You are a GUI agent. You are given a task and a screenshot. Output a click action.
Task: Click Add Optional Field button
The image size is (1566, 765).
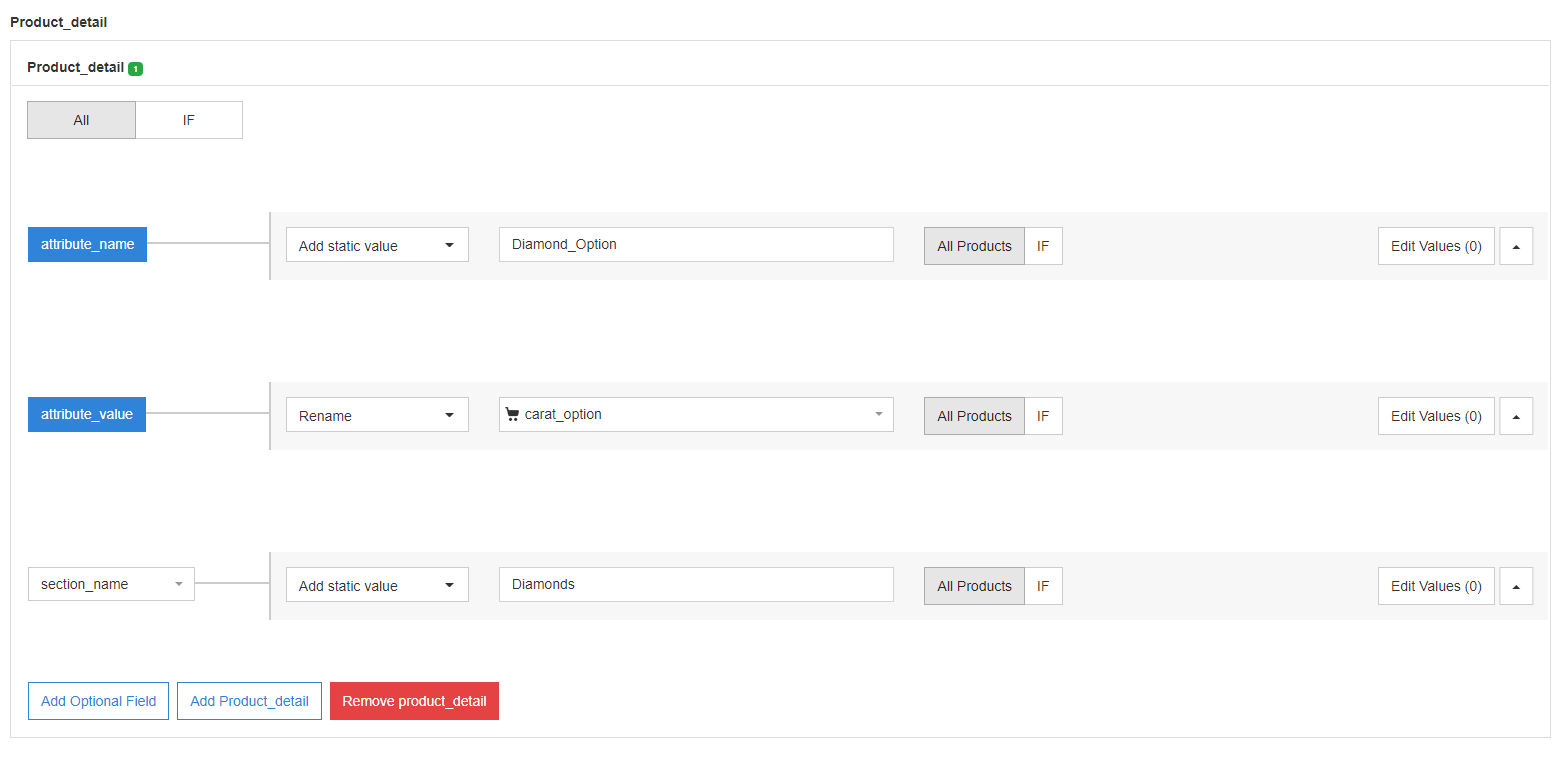click(98, 701)
